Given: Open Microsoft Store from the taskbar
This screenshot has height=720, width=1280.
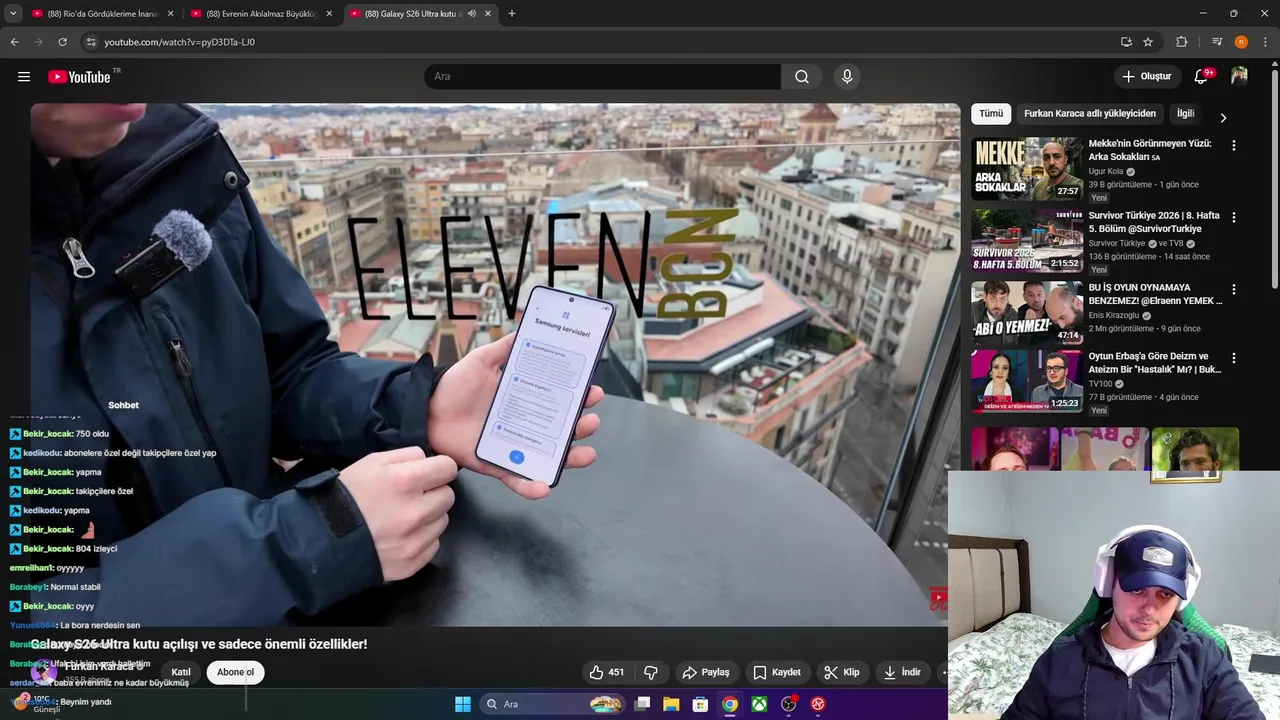Looking at the screenshot, I should pyautogui.click(x=701, y=704).
